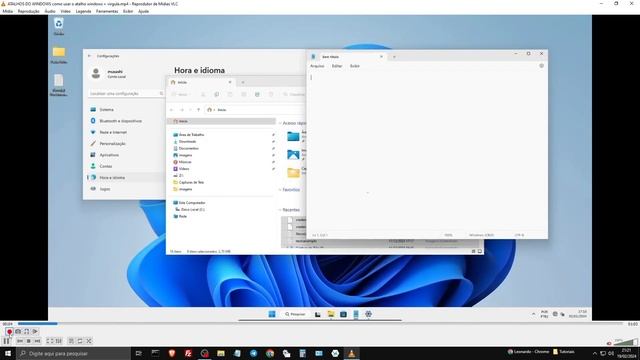The height and width of the screenshot is (360, 640).
Task: Click the host network tray icon
Action: pyautogui.click(x=602, y=353)
